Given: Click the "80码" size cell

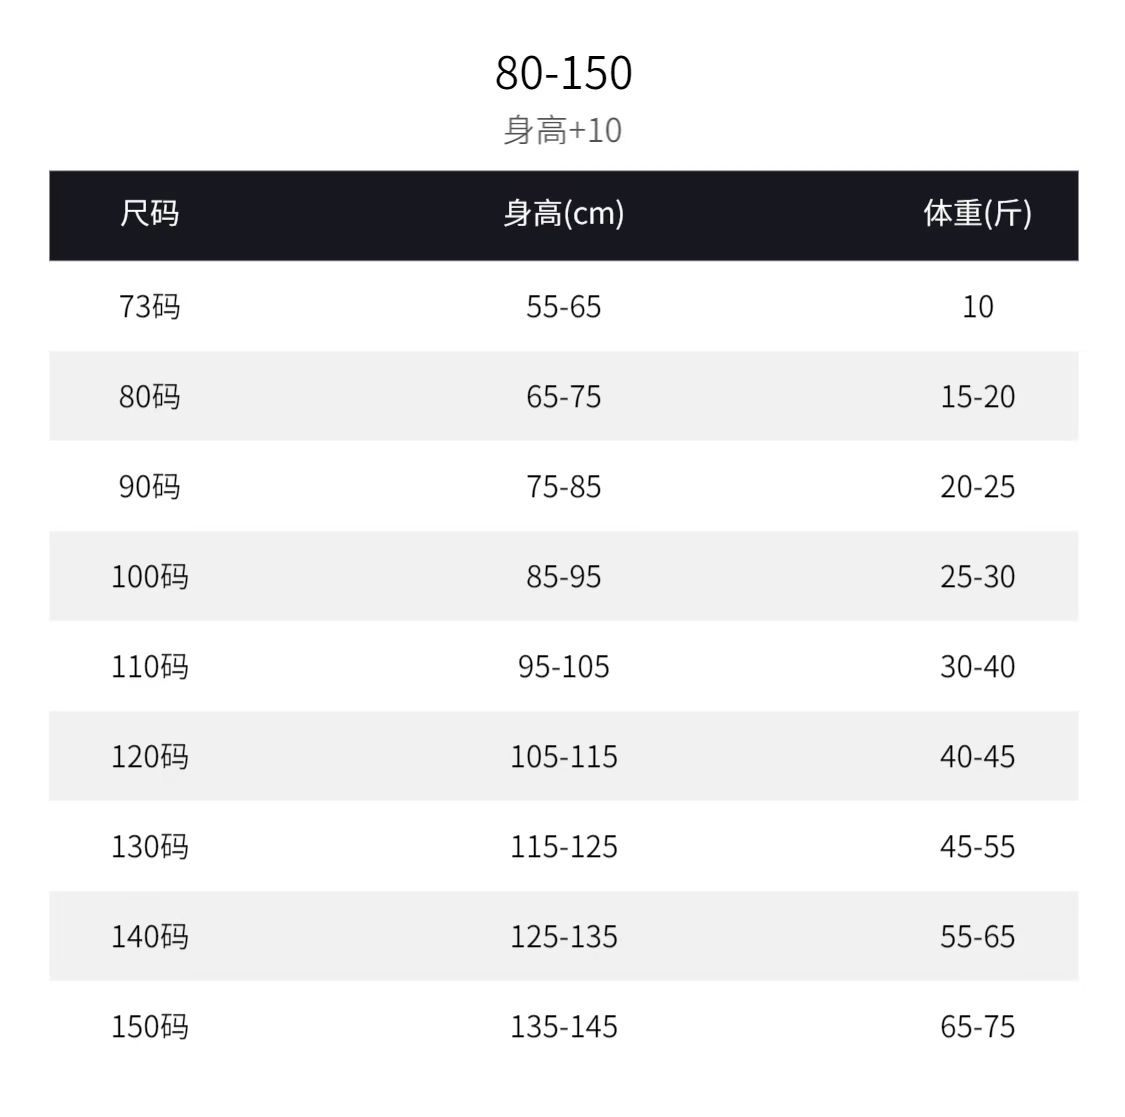Looking at the screenshot, I should click(150, 396).
